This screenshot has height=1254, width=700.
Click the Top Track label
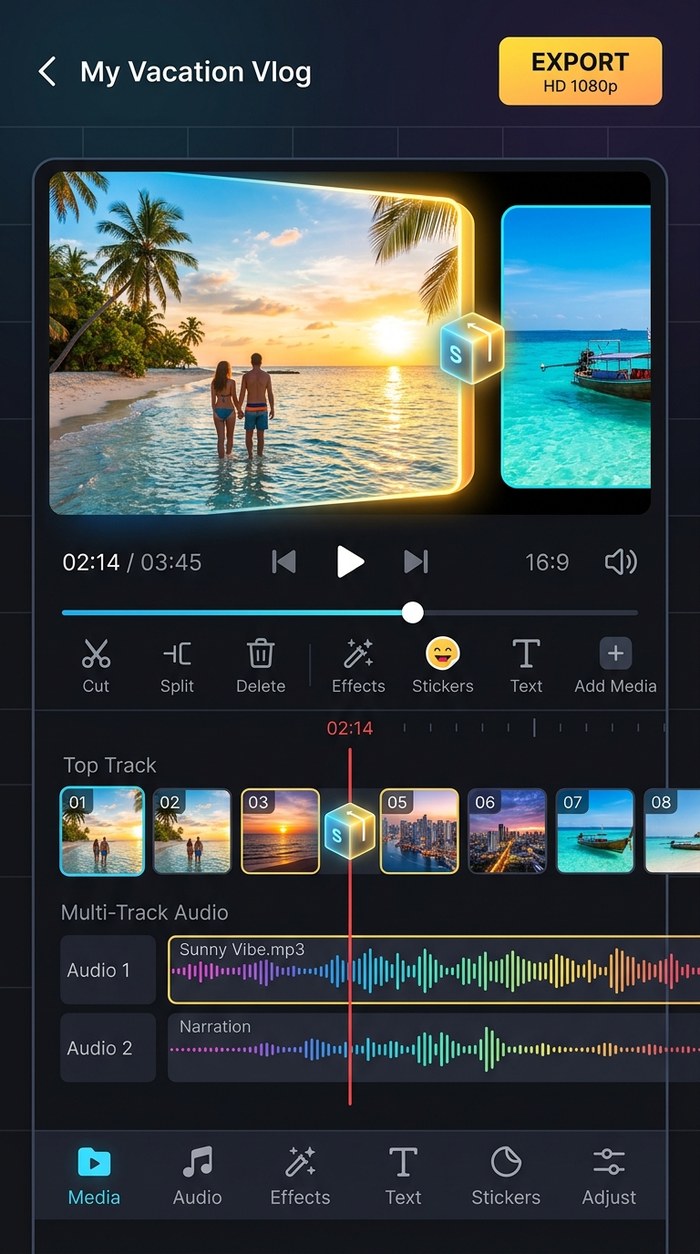[110, 765]
